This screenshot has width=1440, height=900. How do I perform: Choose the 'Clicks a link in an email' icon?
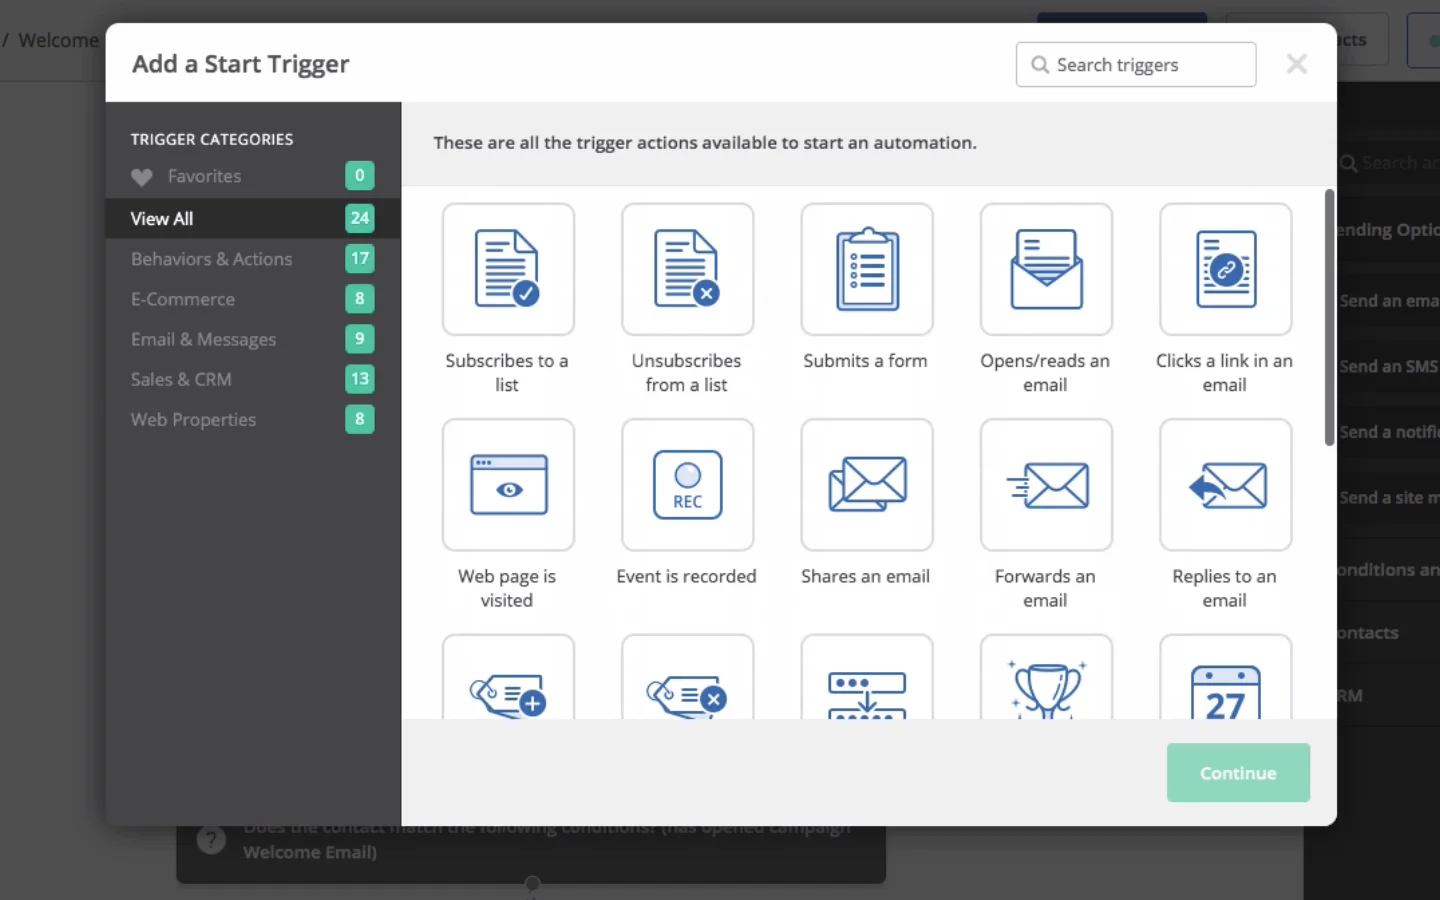tap(1226, 269)
